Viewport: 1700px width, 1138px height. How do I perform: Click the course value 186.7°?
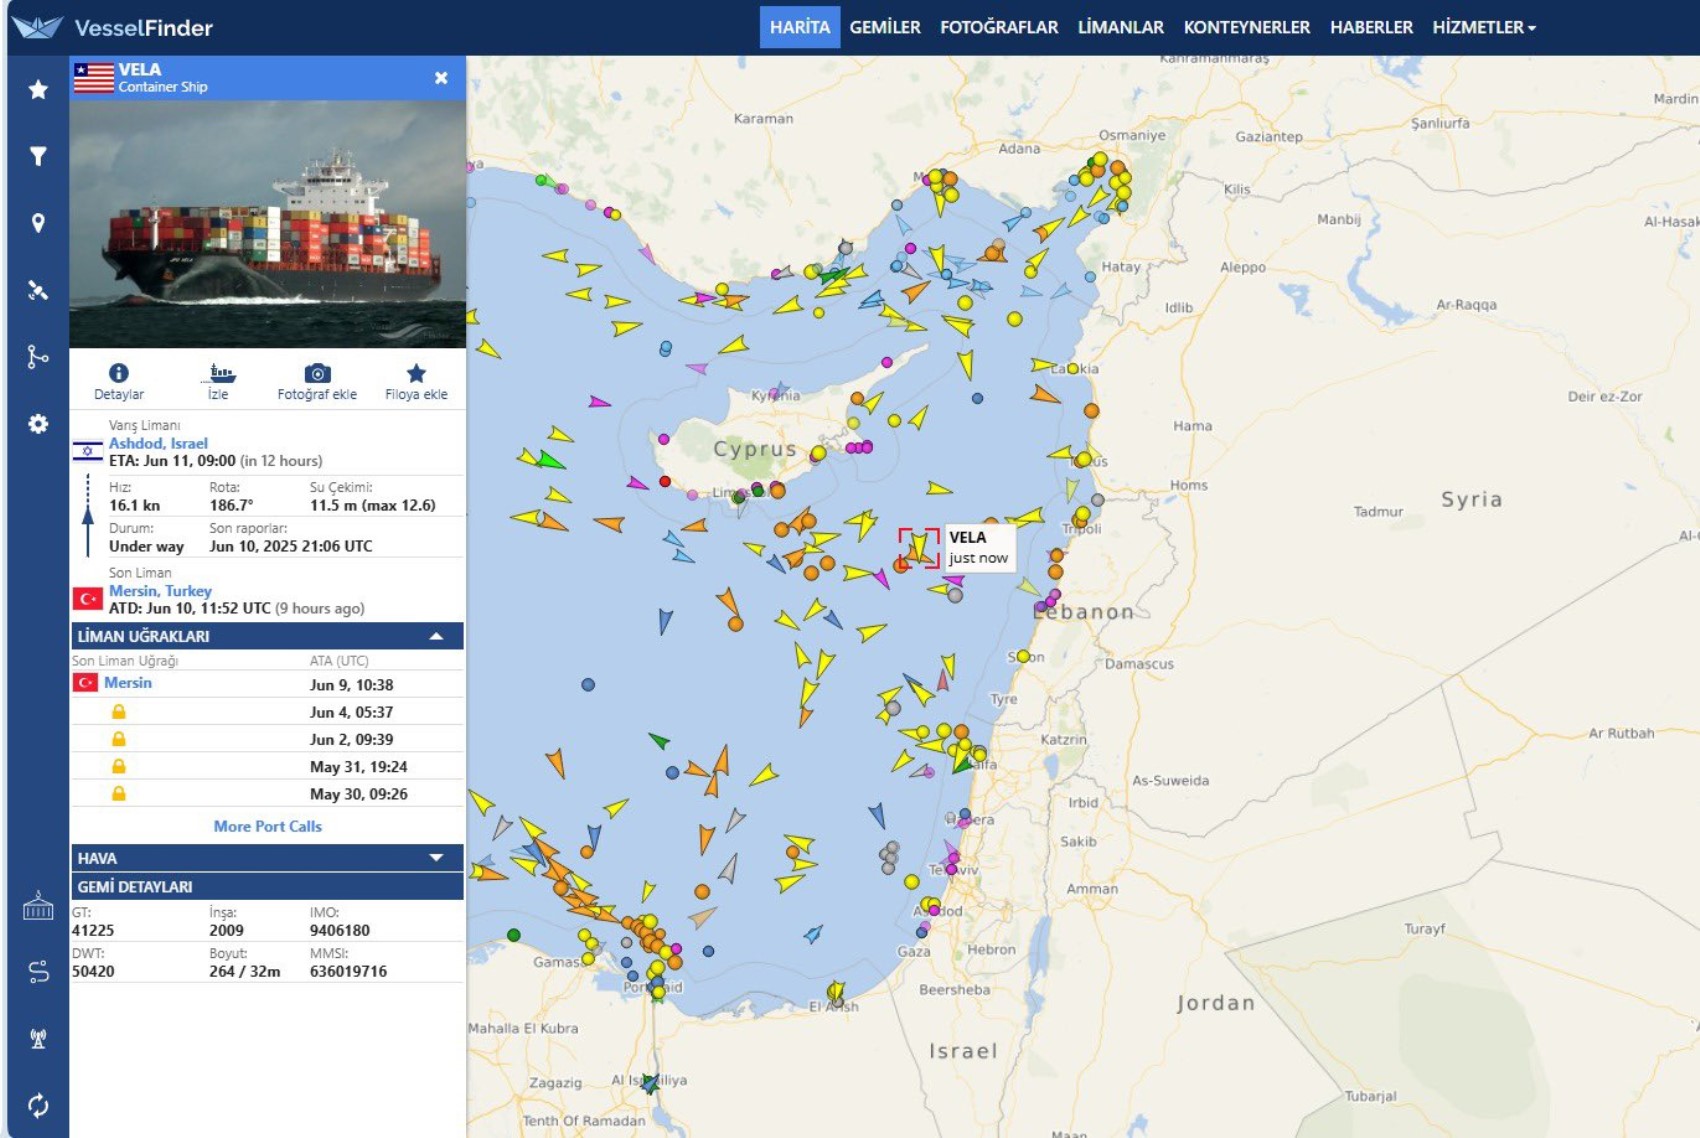[231, 506]
